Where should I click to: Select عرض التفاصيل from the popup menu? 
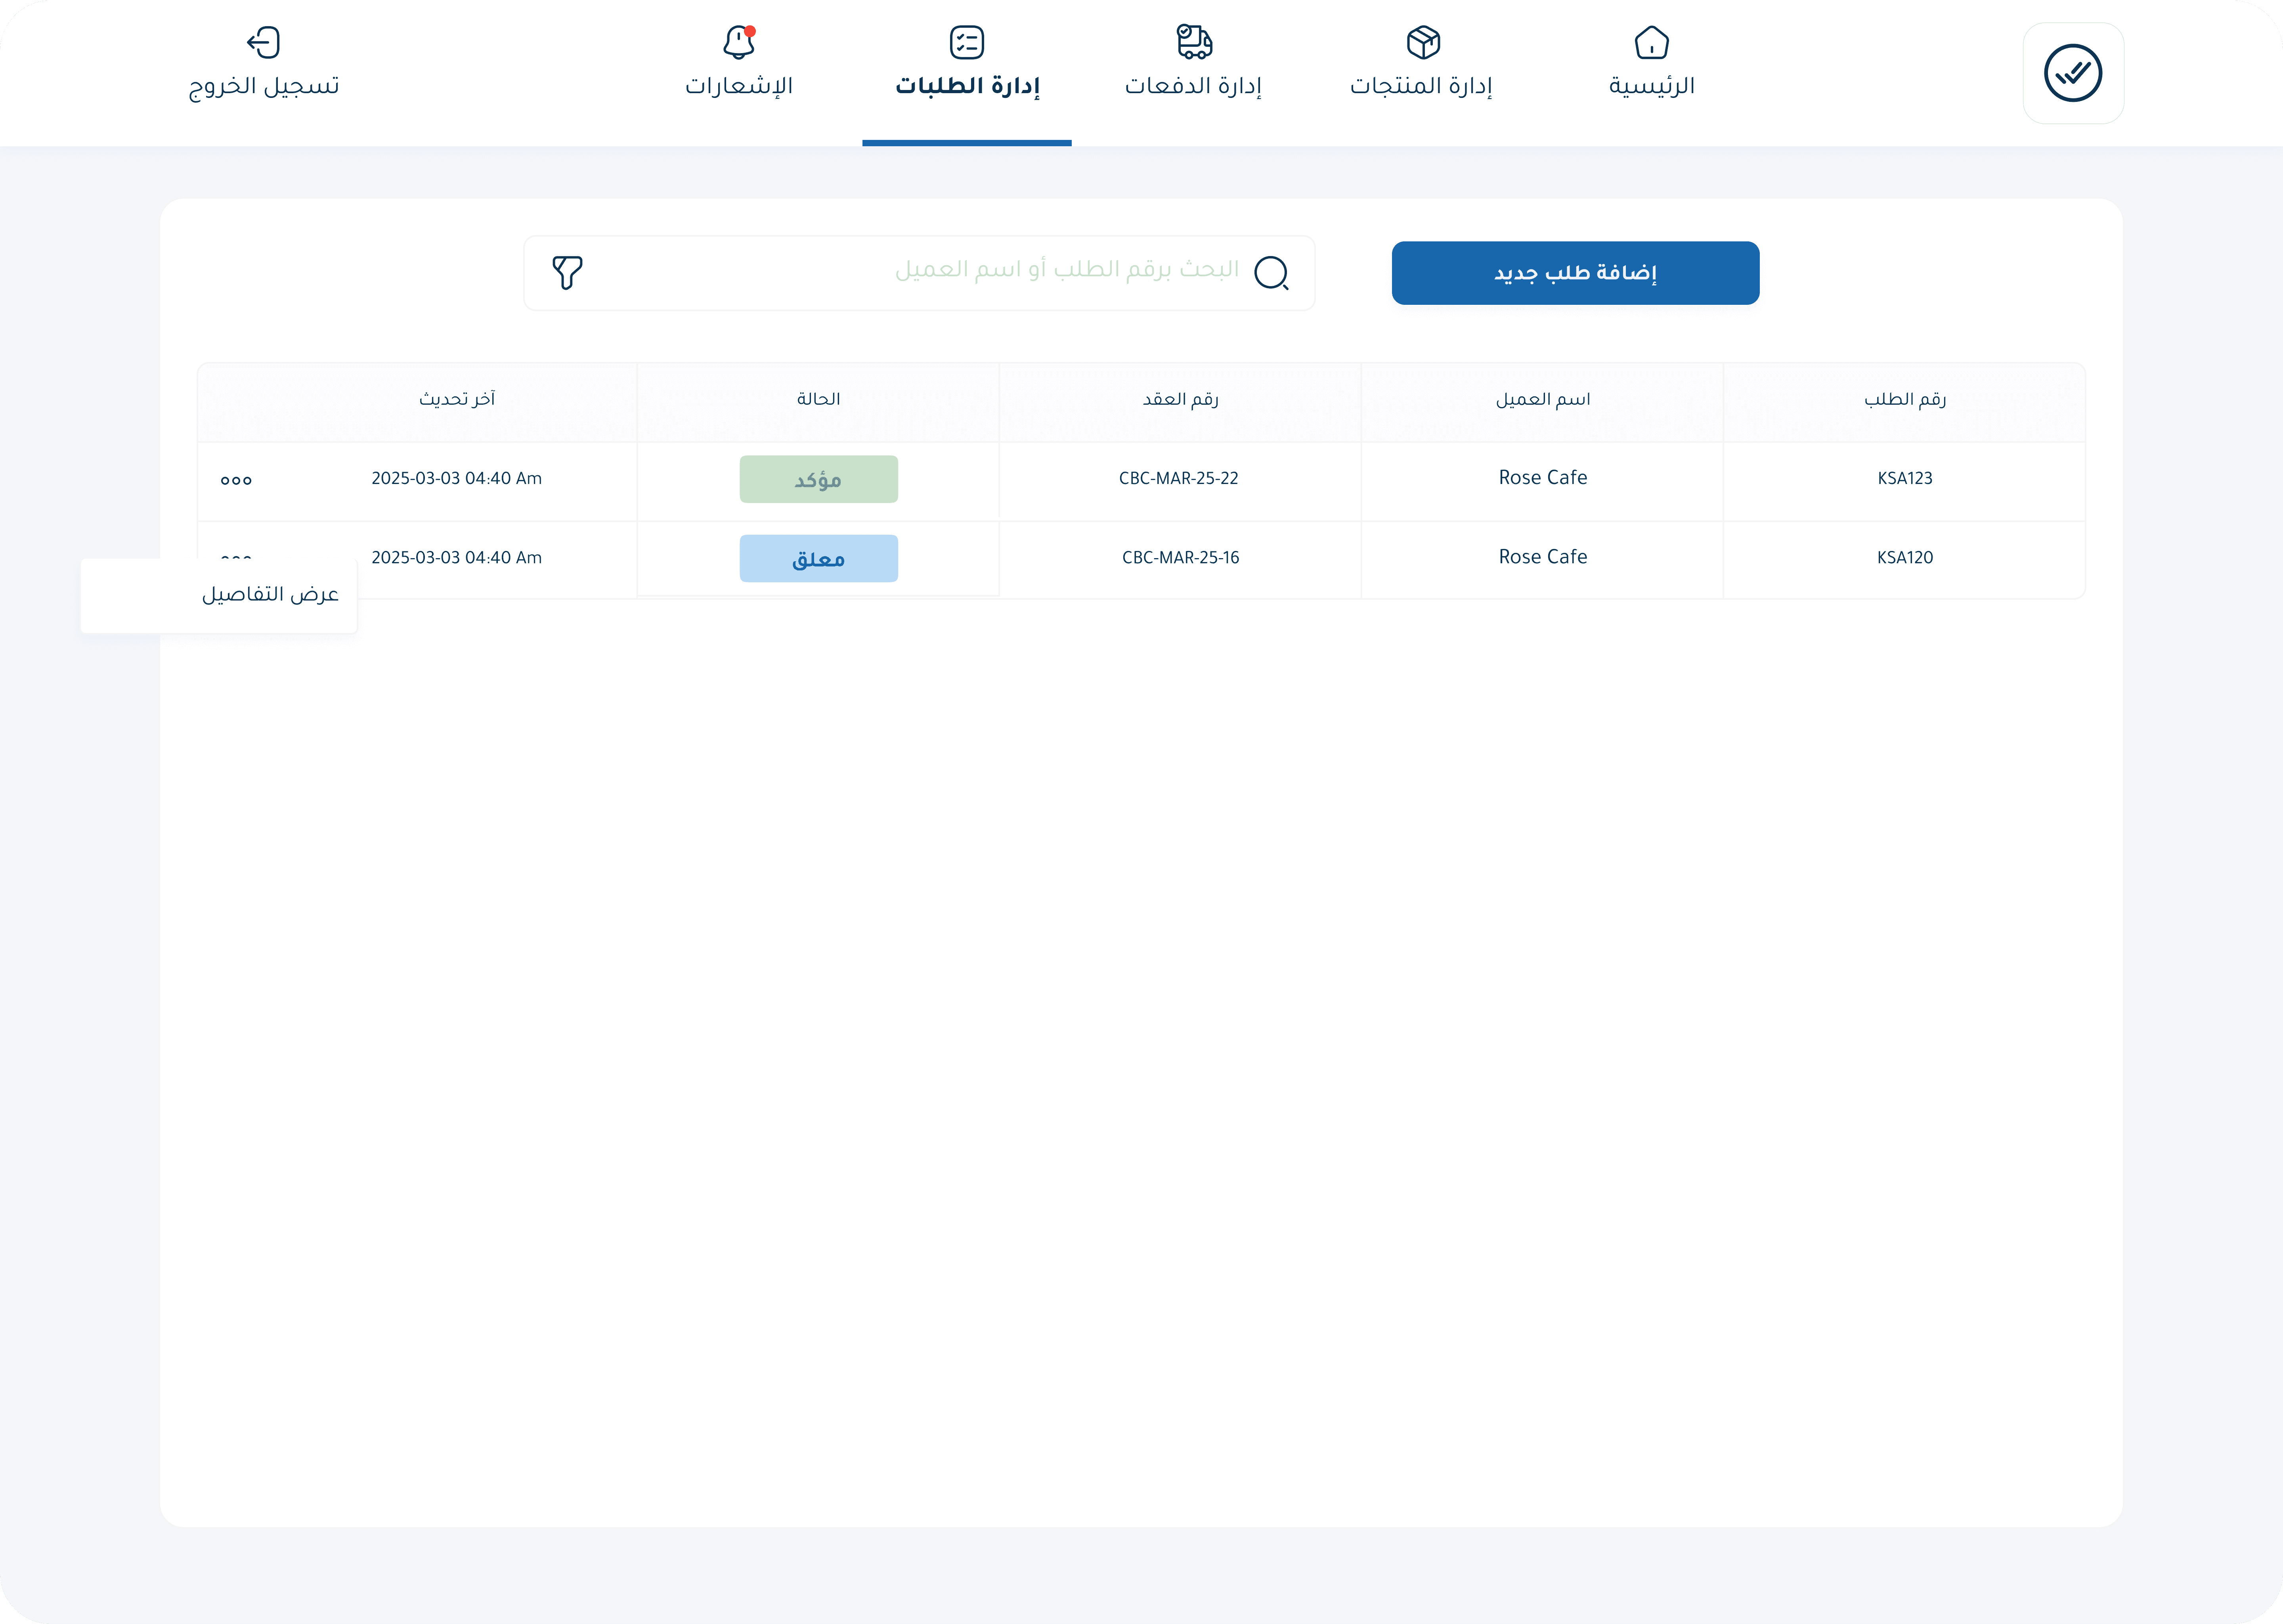[x=270, y=595]
